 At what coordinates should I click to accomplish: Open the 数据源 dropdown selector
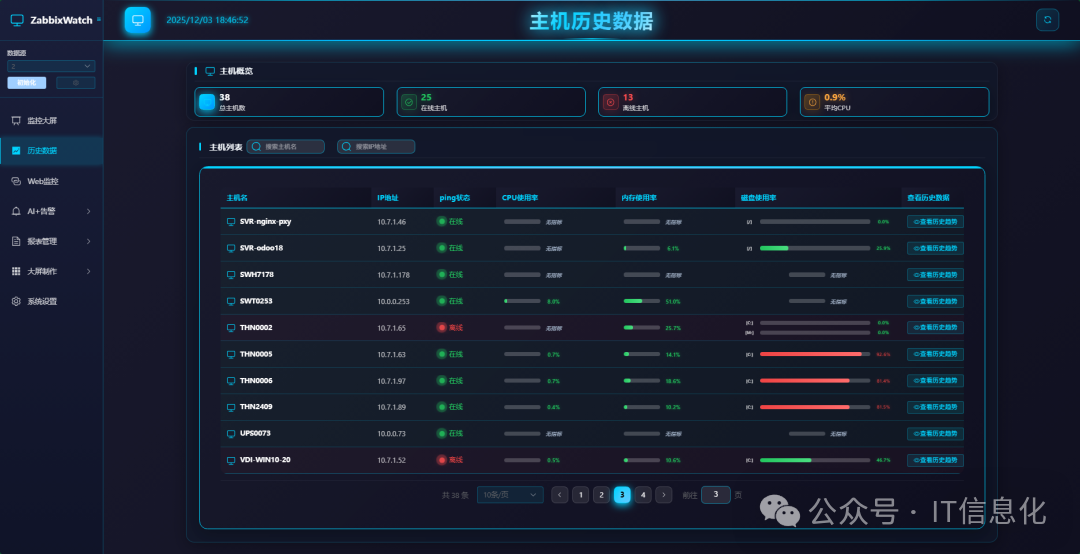point(50,66)
